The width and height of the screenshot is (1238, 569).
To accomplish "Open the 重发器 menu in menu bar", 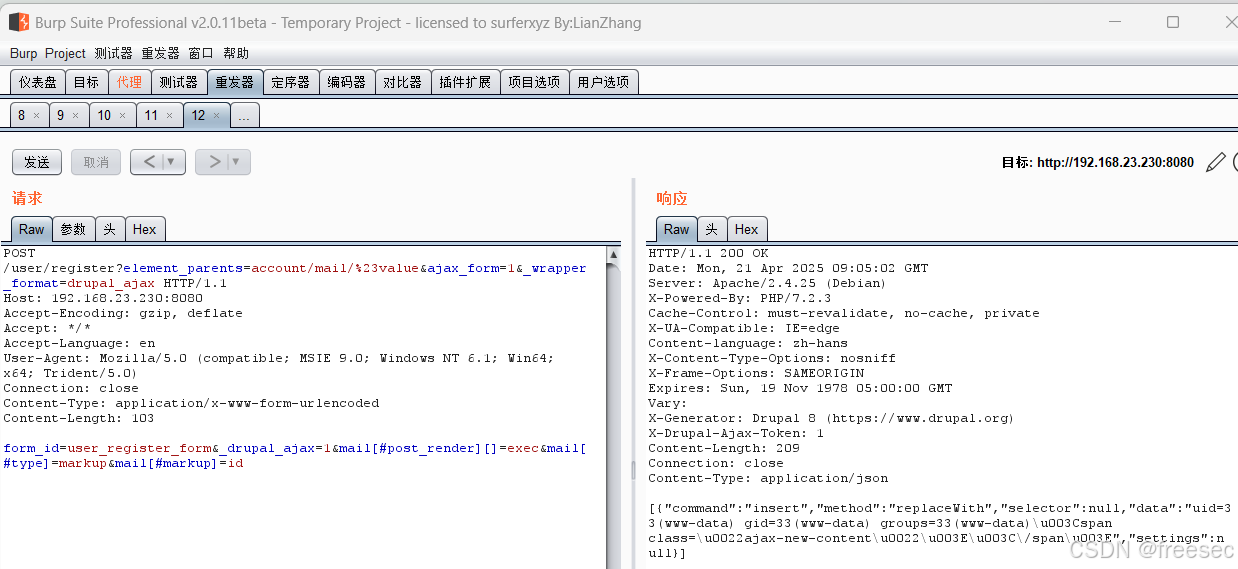I will point(160,53).
